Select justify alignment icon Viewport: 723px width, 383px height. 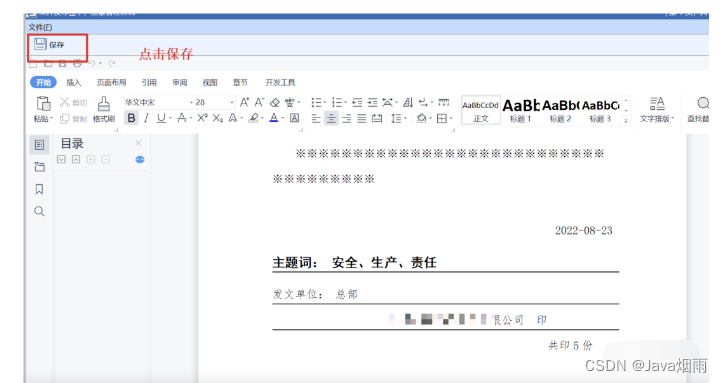tap(362, 118)
